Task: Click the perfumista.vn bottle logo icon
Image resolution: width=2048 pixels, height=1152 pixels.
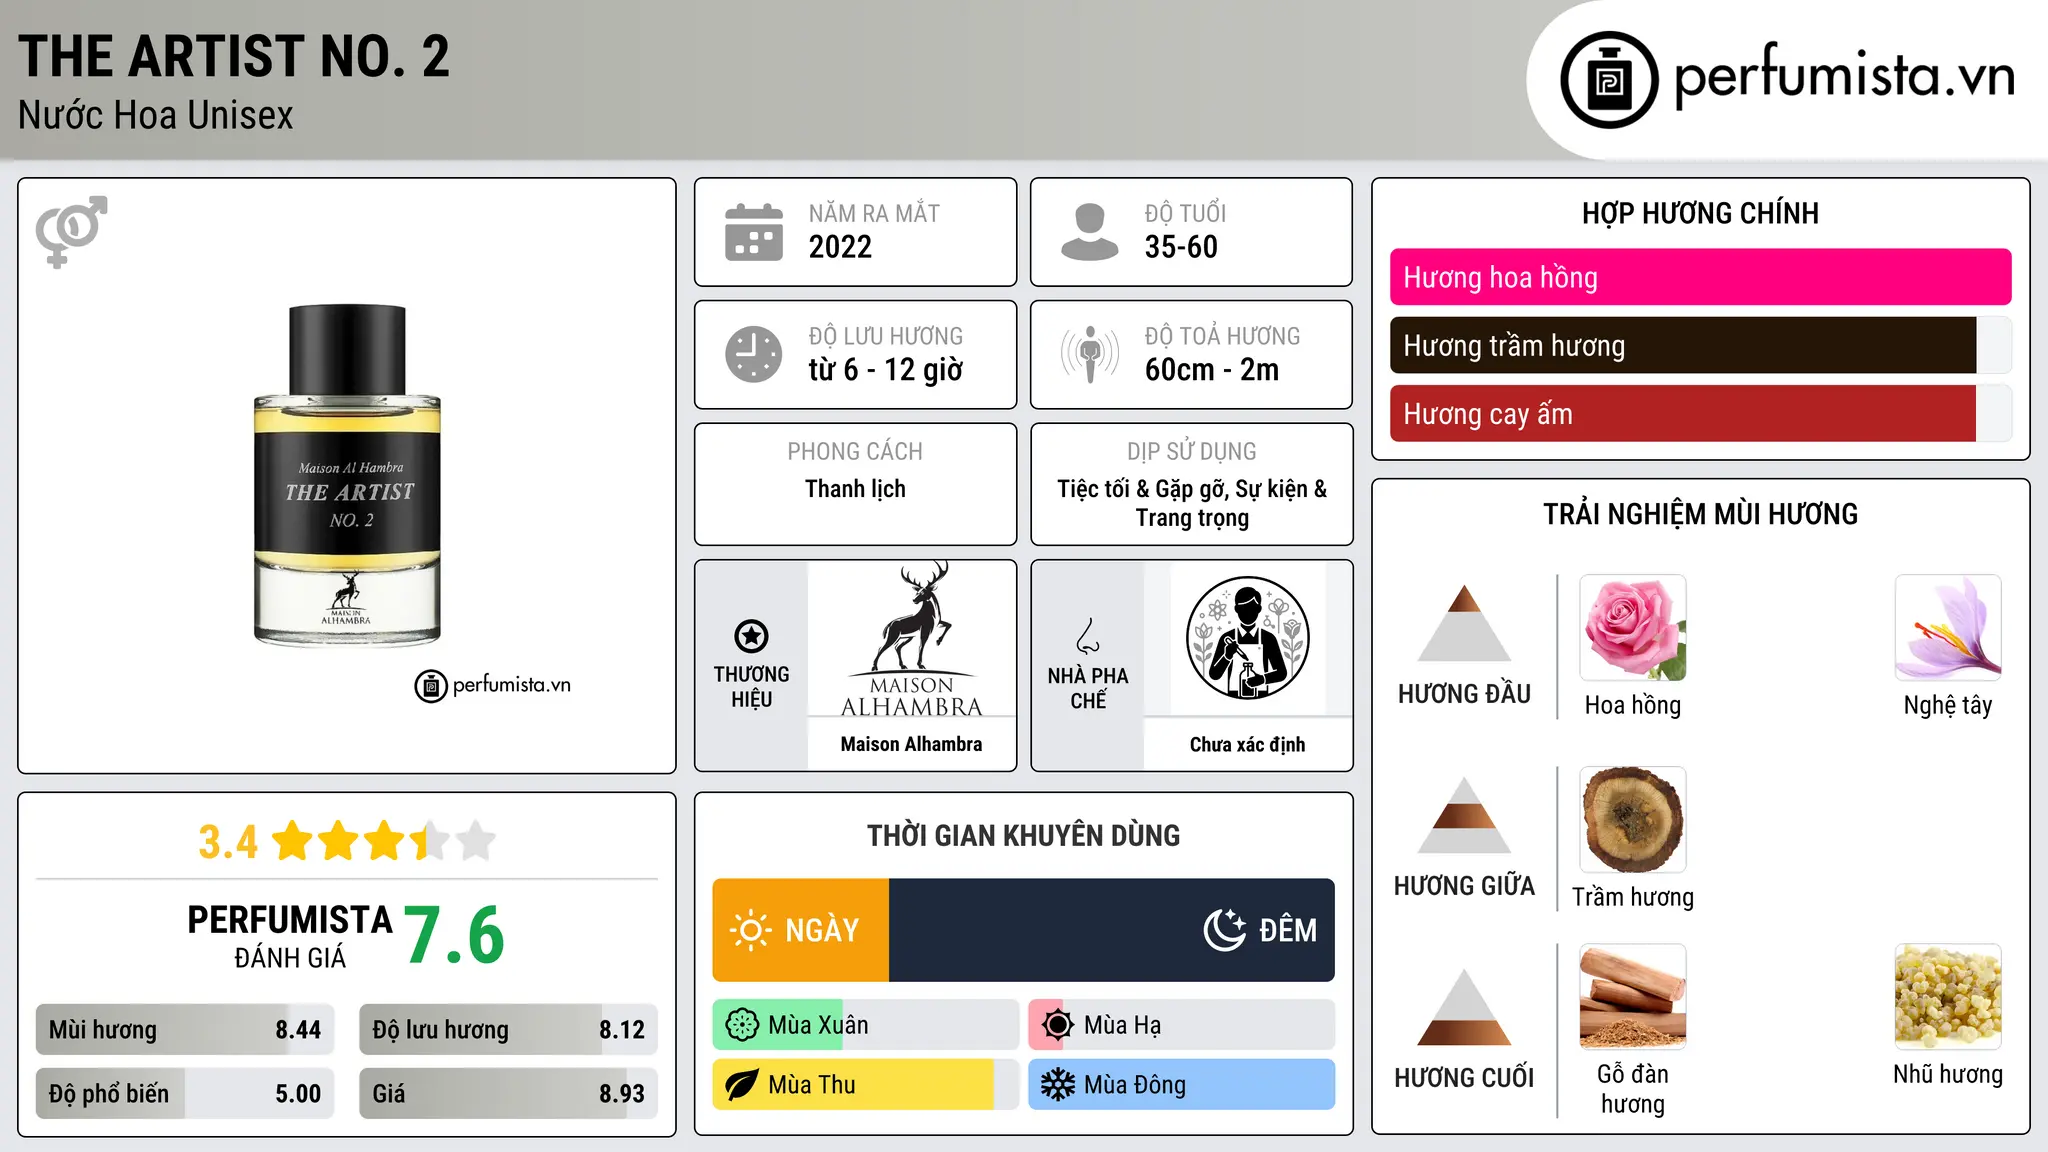Action: click(x=1609, y=80)
